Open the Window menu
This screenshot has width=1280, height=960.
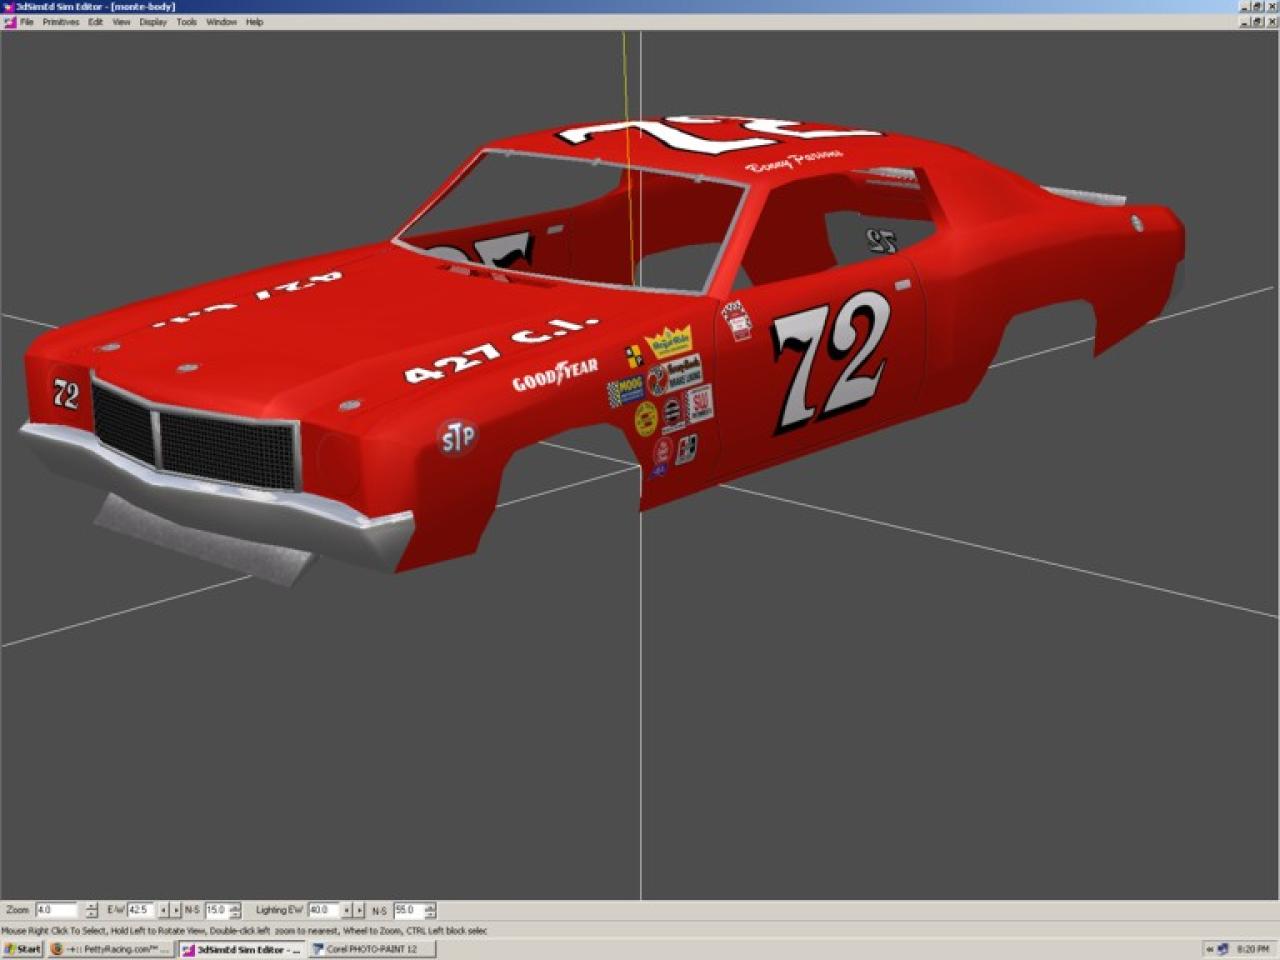tap(221, 22)
